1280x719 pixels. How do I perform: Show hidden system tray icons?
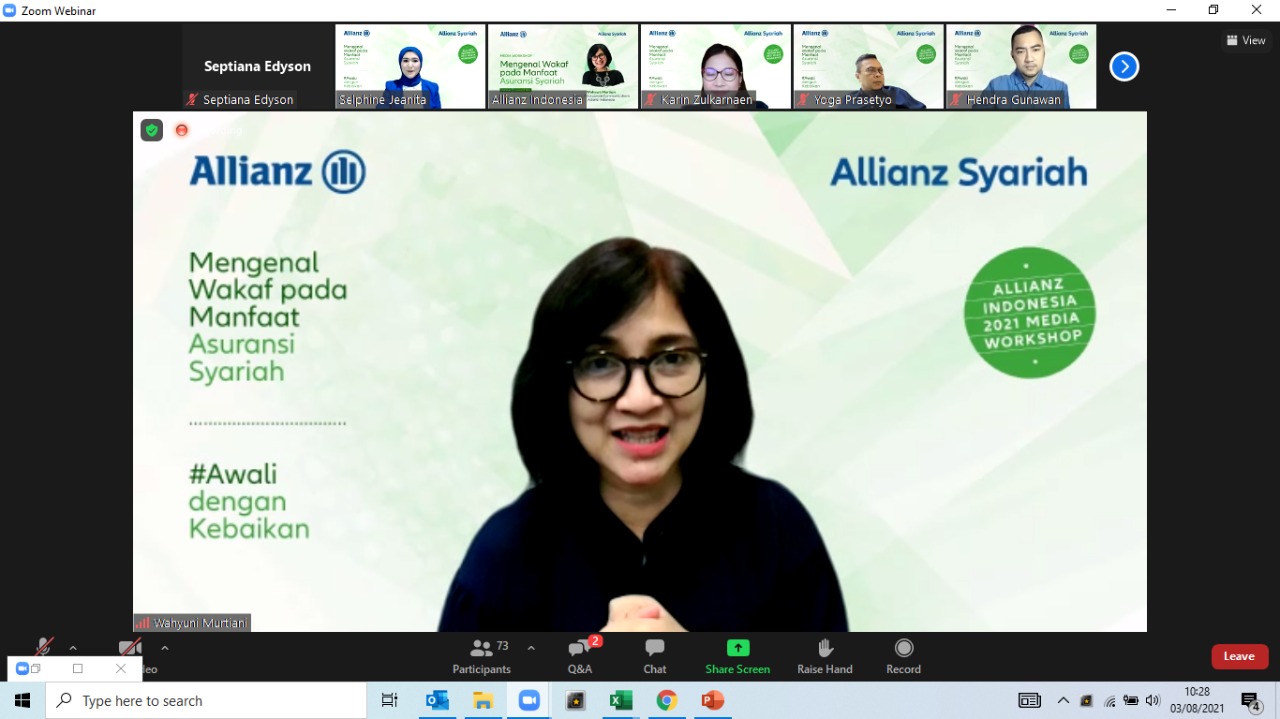click(x=1063, y=701)
